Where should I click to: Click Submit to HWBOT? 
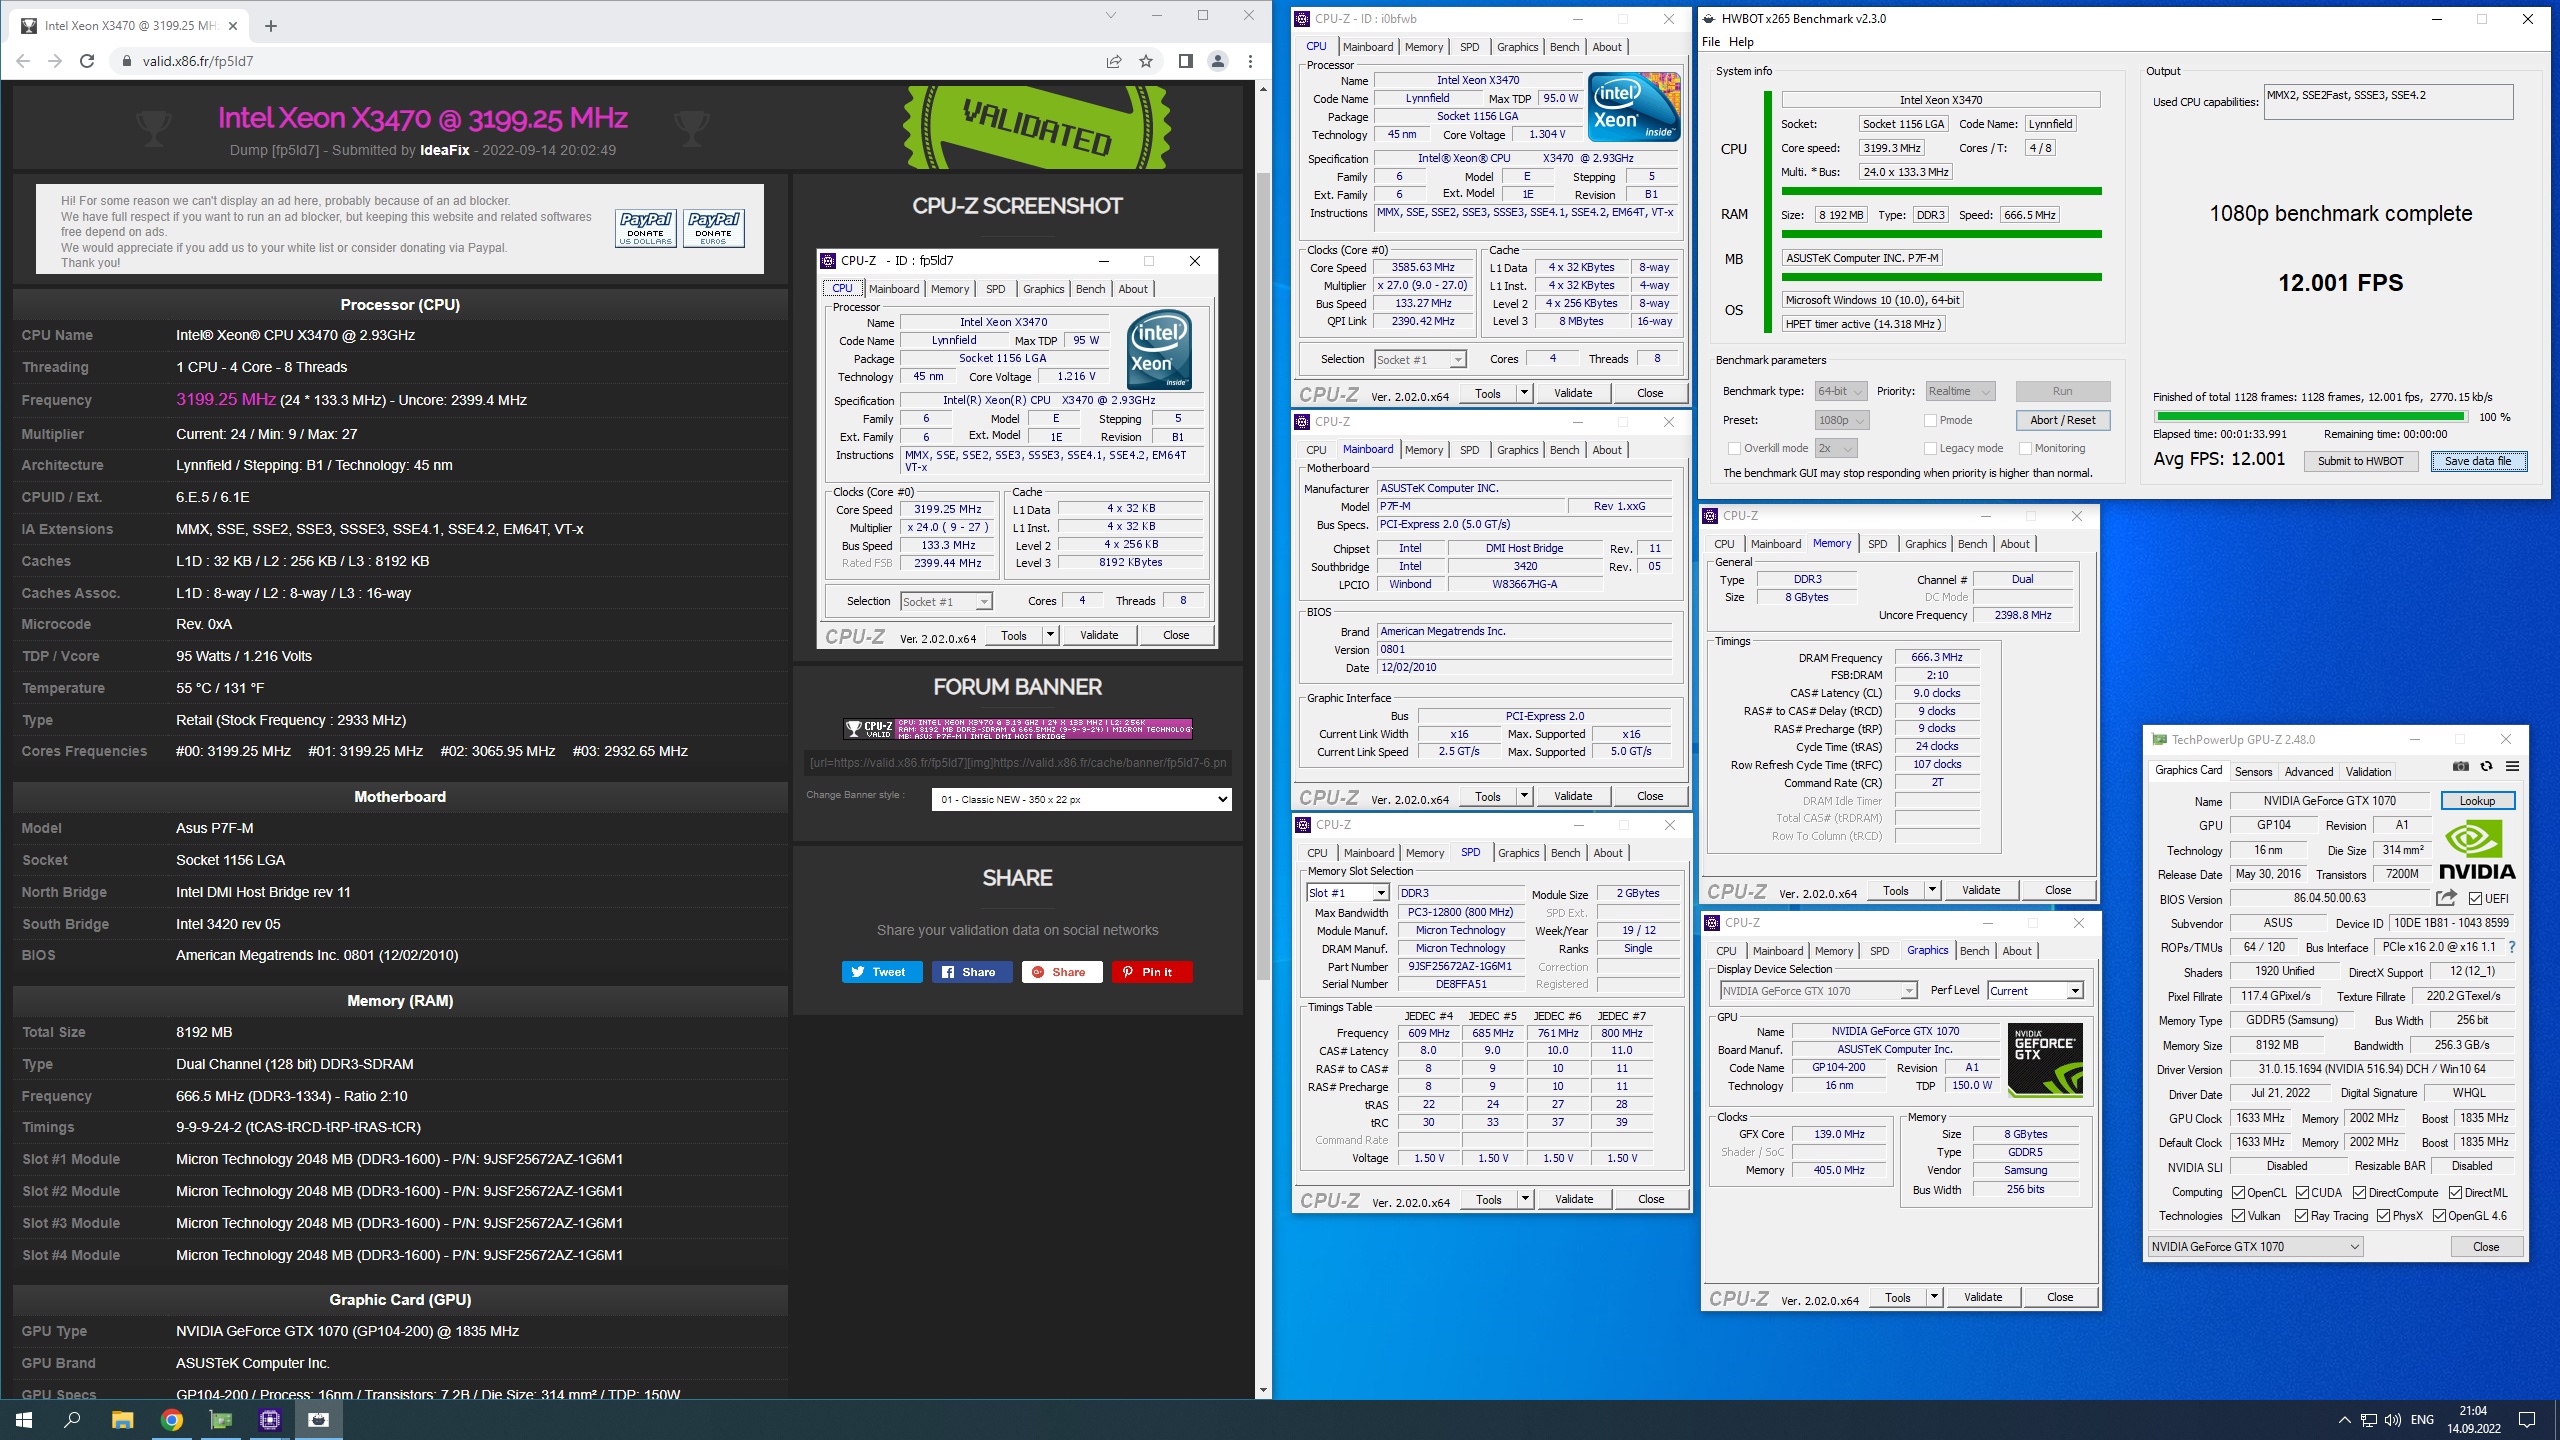2361,461
